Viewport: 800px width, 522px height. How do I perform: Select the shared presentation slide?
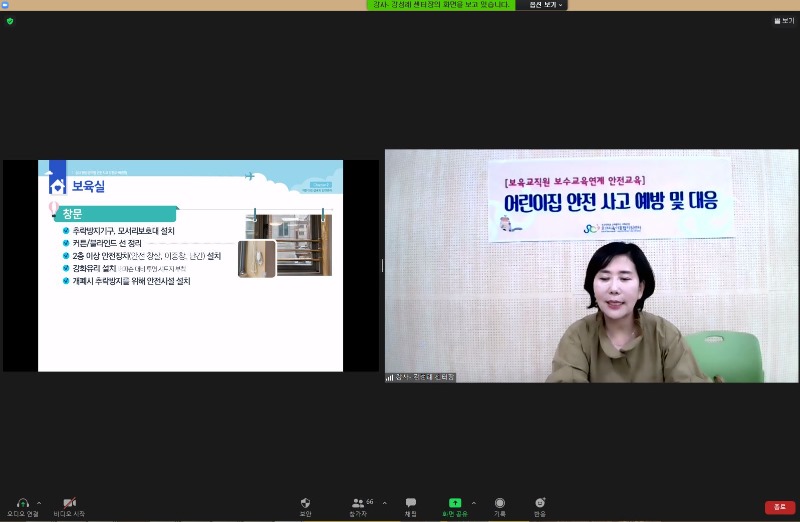click(x=190, y=265)
